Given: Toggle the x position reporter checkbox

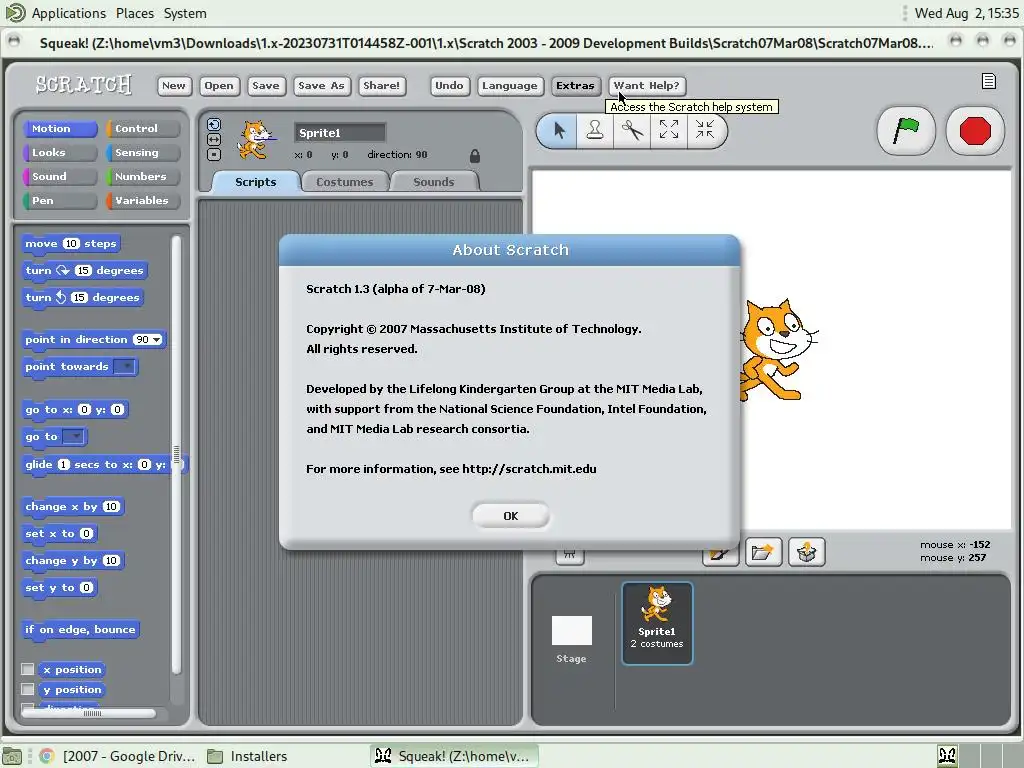Looking at the screenshot, I should point(27,669).
